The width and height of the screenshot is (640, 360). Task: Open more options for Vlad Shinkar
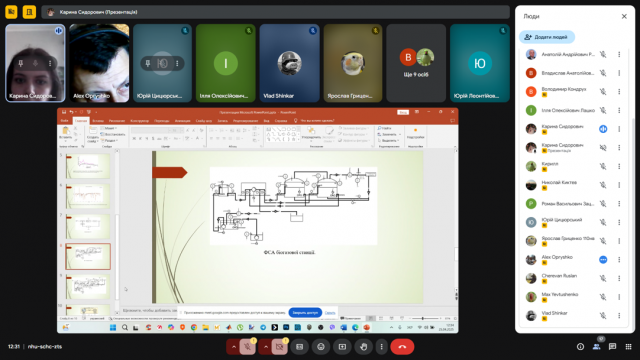coord(619,316)
